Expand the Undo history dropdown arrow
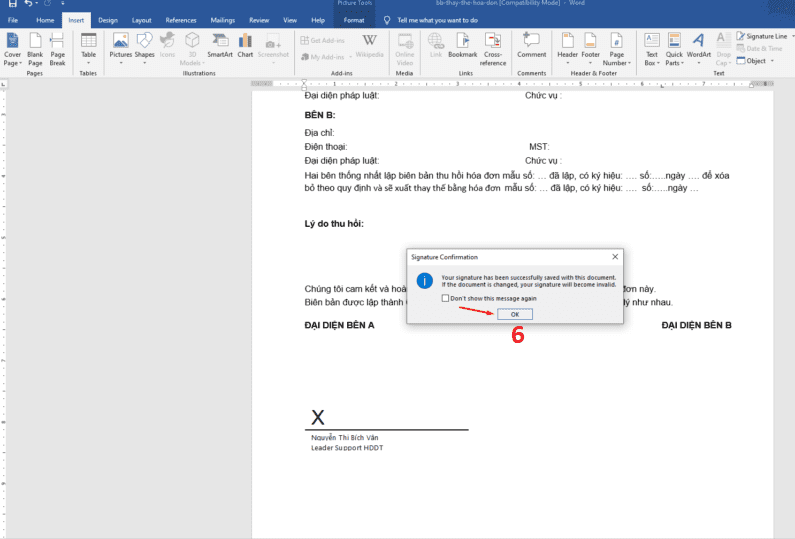Viewport: 795px width, 539px height. (x=37, y=4)
